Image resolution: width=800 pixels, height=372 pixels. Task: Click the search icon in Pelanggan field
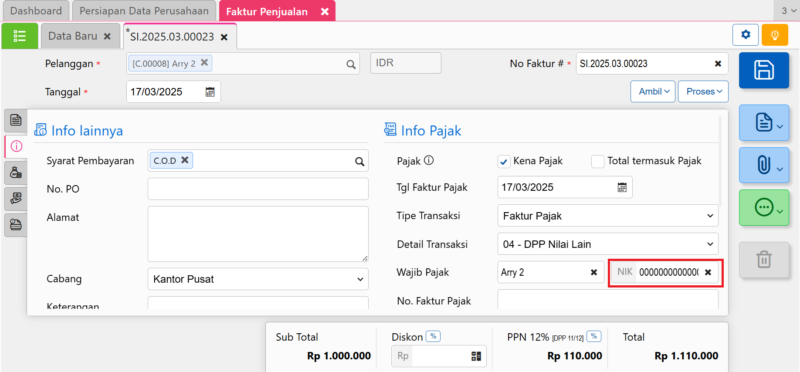[351, 64]
